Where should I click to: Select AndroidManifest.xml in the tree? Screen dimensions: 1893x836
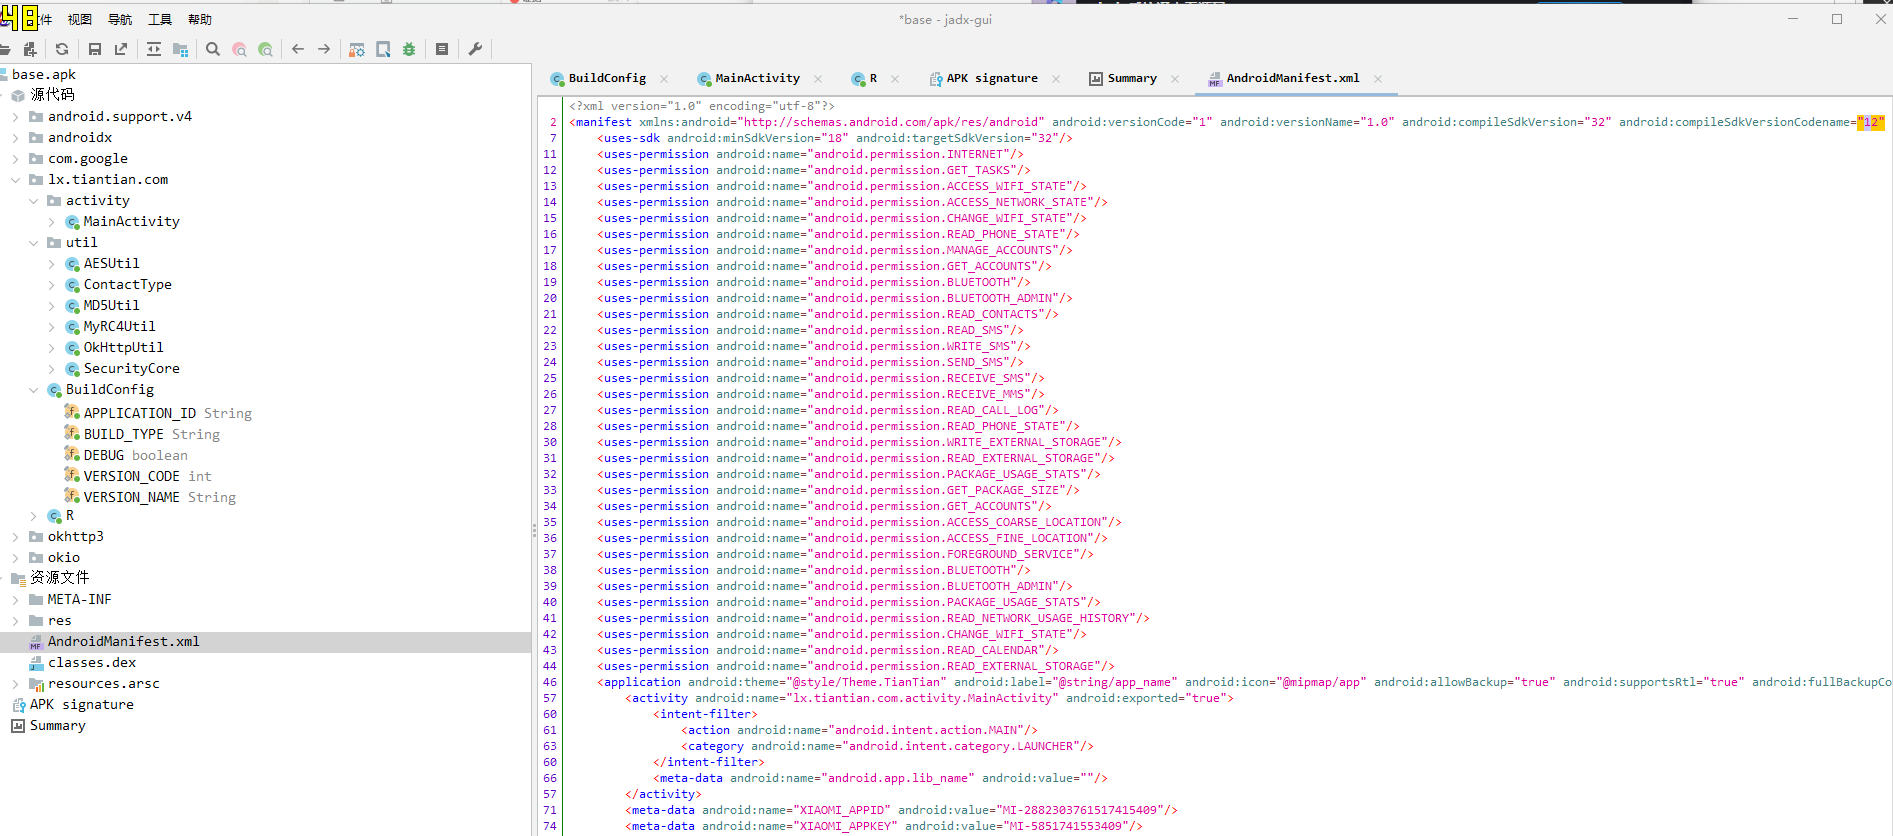124,642
